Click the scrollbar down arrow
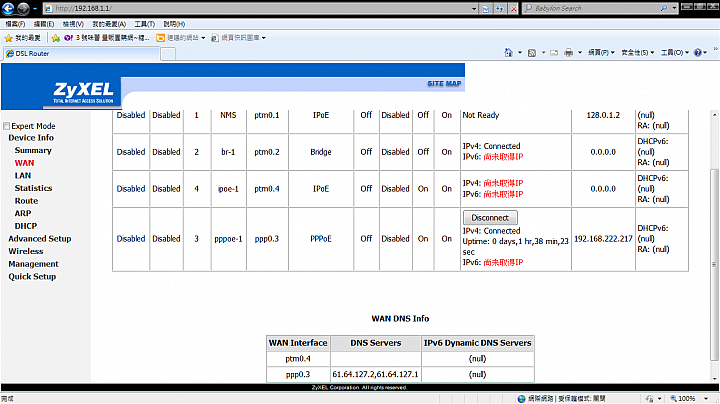The height and width of the screenshot is (404, 720). pos(714,379)
